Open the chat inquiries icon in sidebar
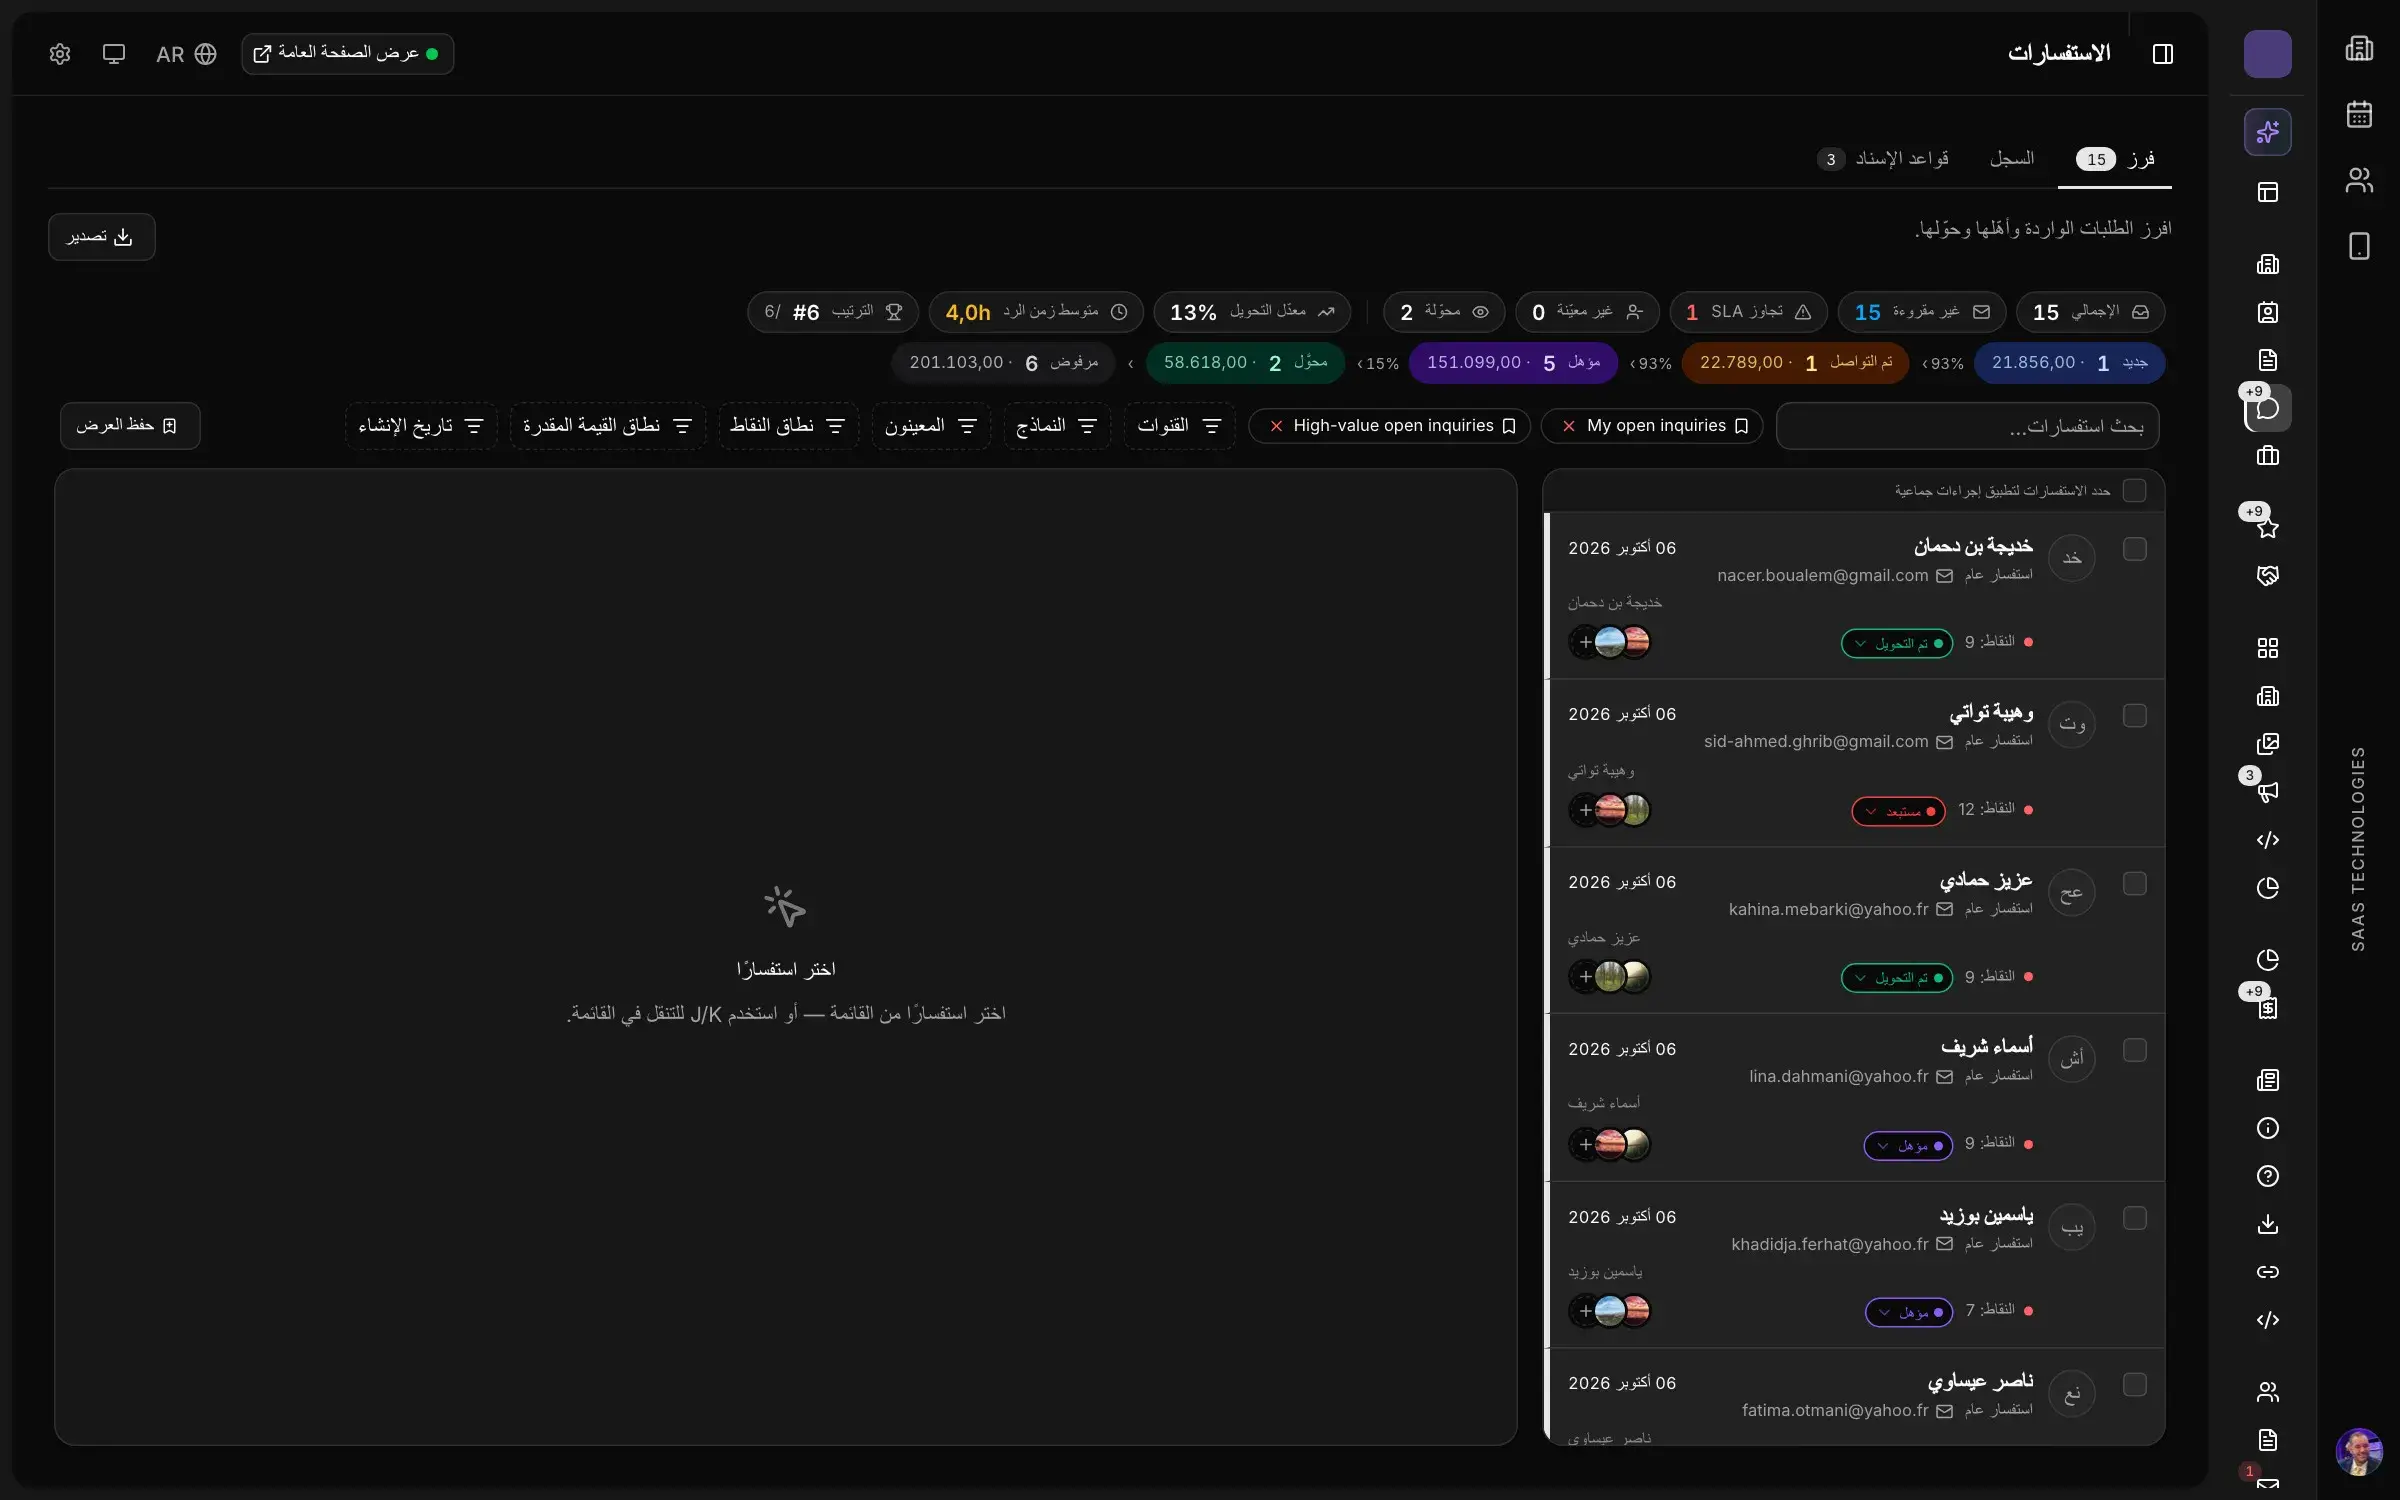The width and height of the screenshot is (2400, 1500). click(2268, 408)
